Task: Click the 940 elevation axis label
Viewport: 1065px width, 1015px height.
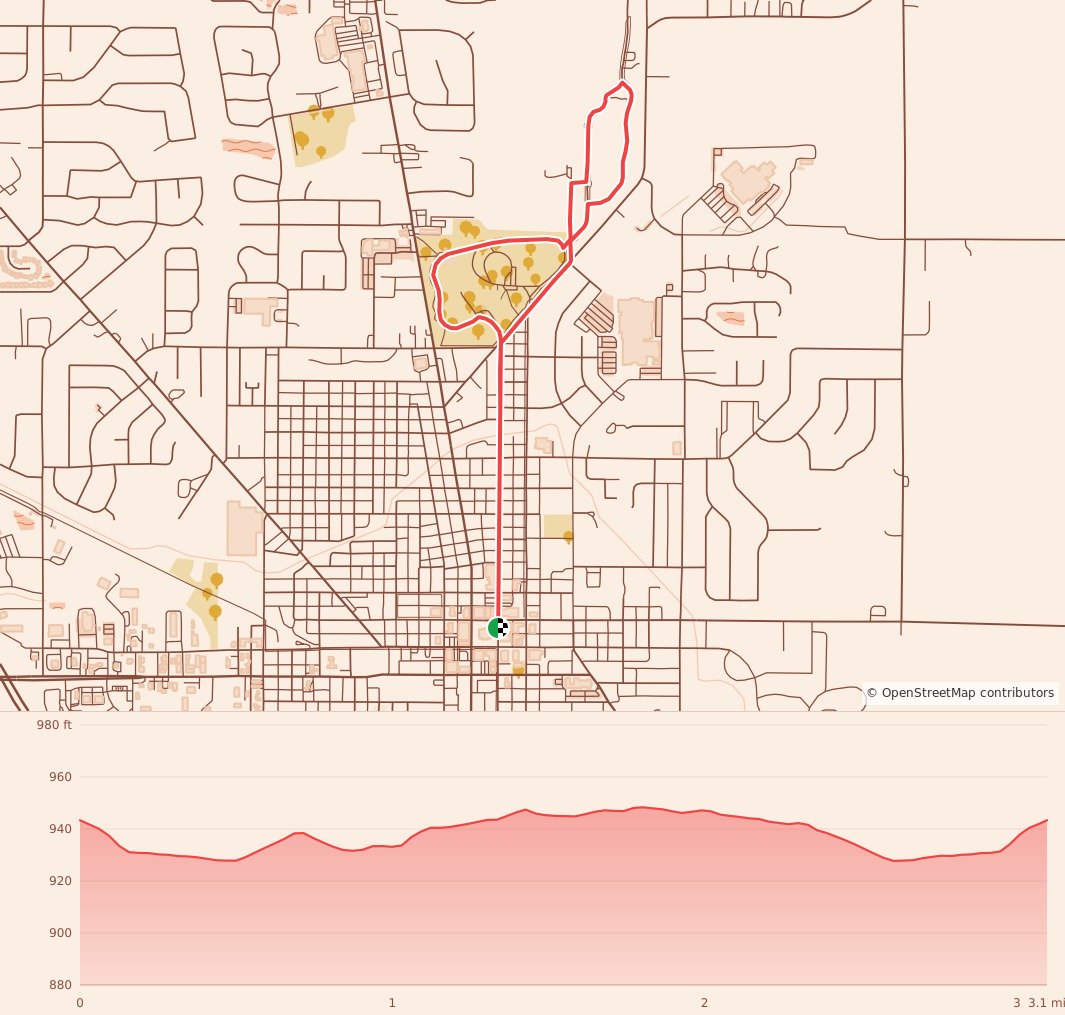Action: (x=60, y=829)
